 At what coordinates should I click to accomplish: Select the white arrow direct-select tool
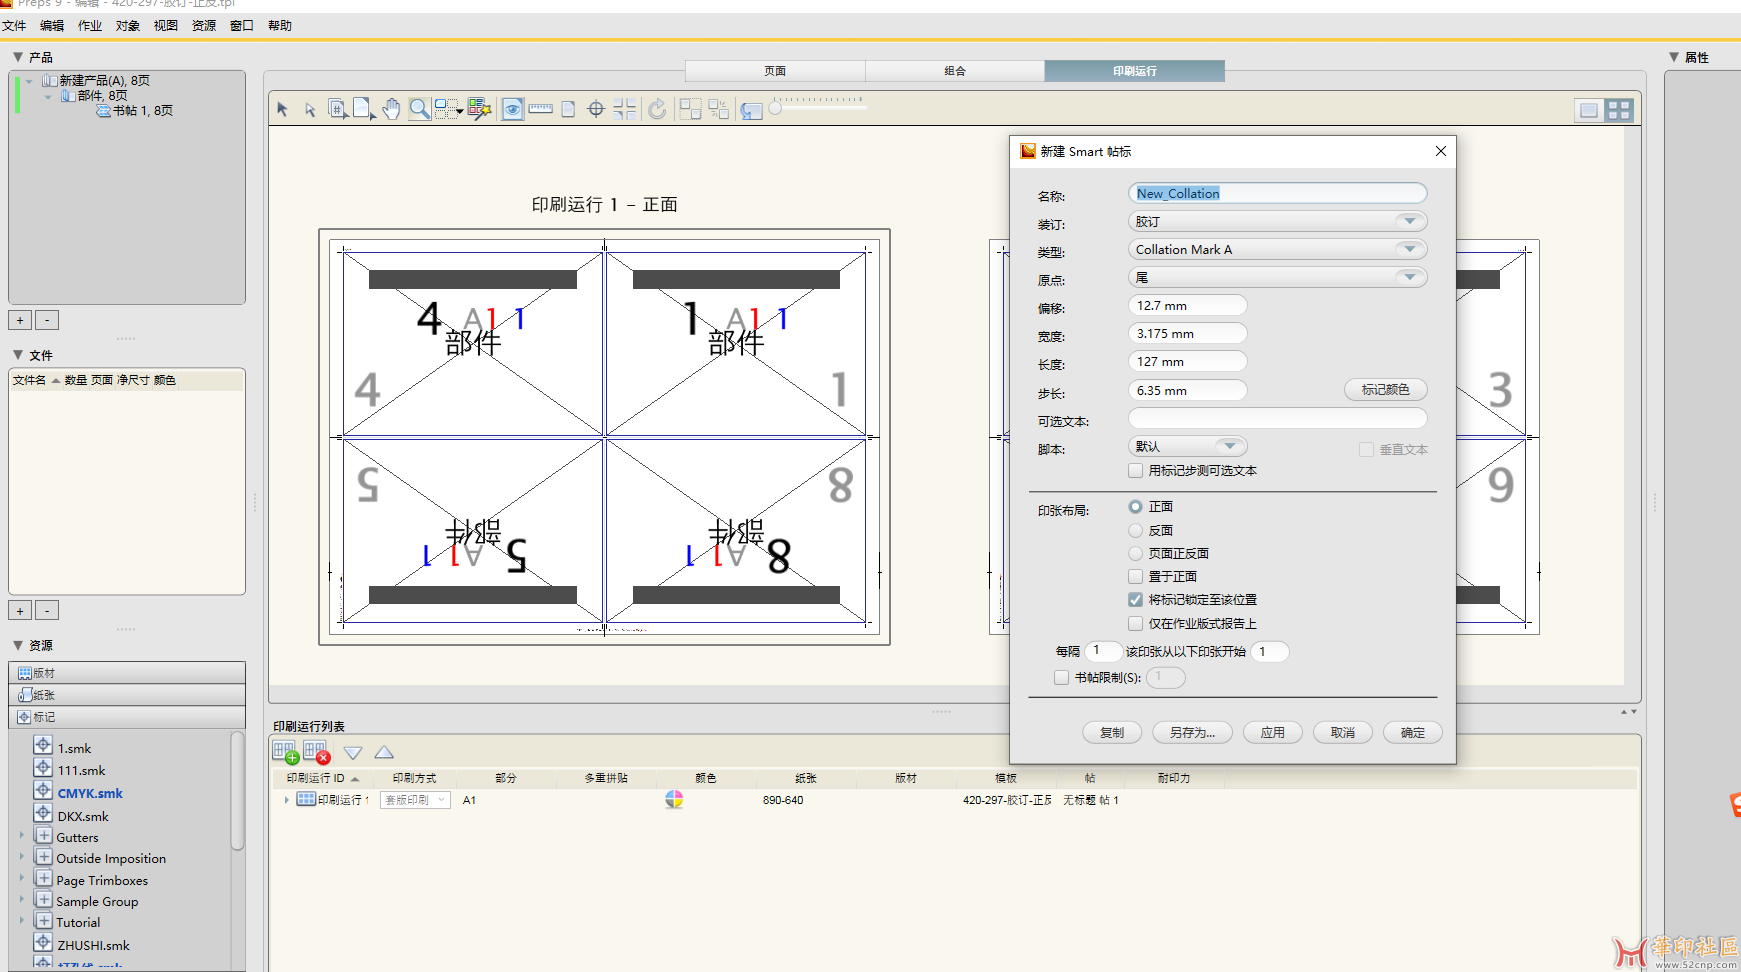point(310,109)
